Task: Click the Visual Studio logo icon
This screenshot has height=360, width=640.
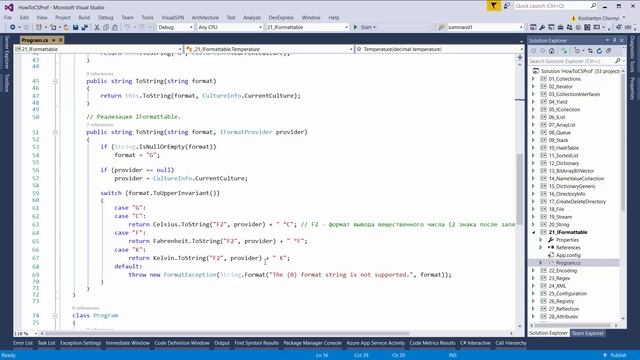Action: click(x=9, y=7)
